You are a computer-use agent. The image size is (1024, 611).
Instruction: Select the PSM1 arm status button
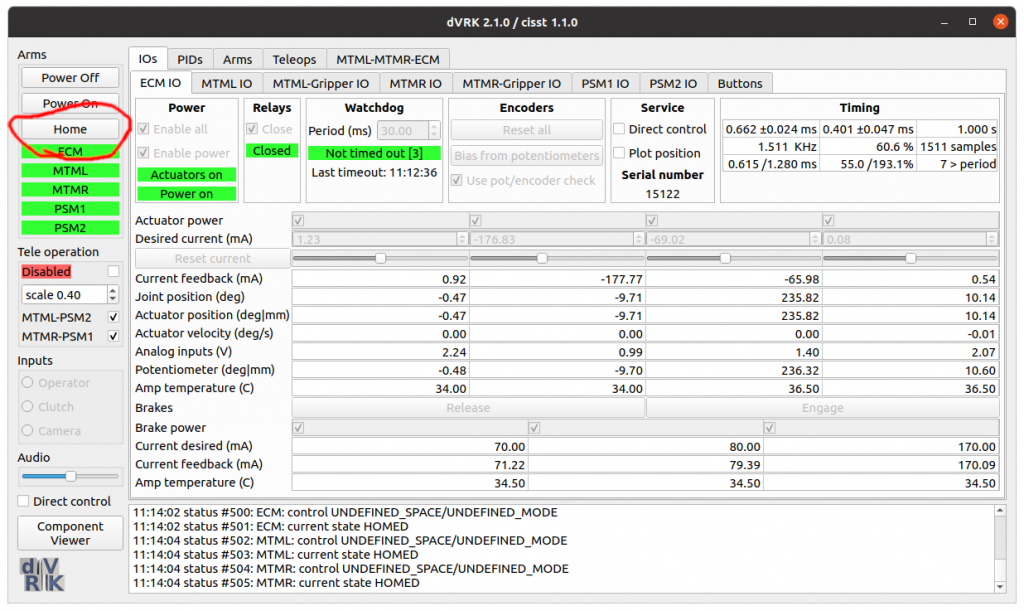70,209
